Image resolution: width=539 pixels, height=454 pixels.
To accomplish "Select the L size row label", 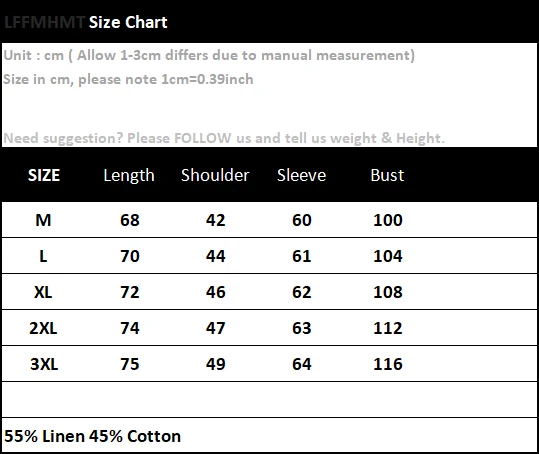I will (x=43, y=256).
